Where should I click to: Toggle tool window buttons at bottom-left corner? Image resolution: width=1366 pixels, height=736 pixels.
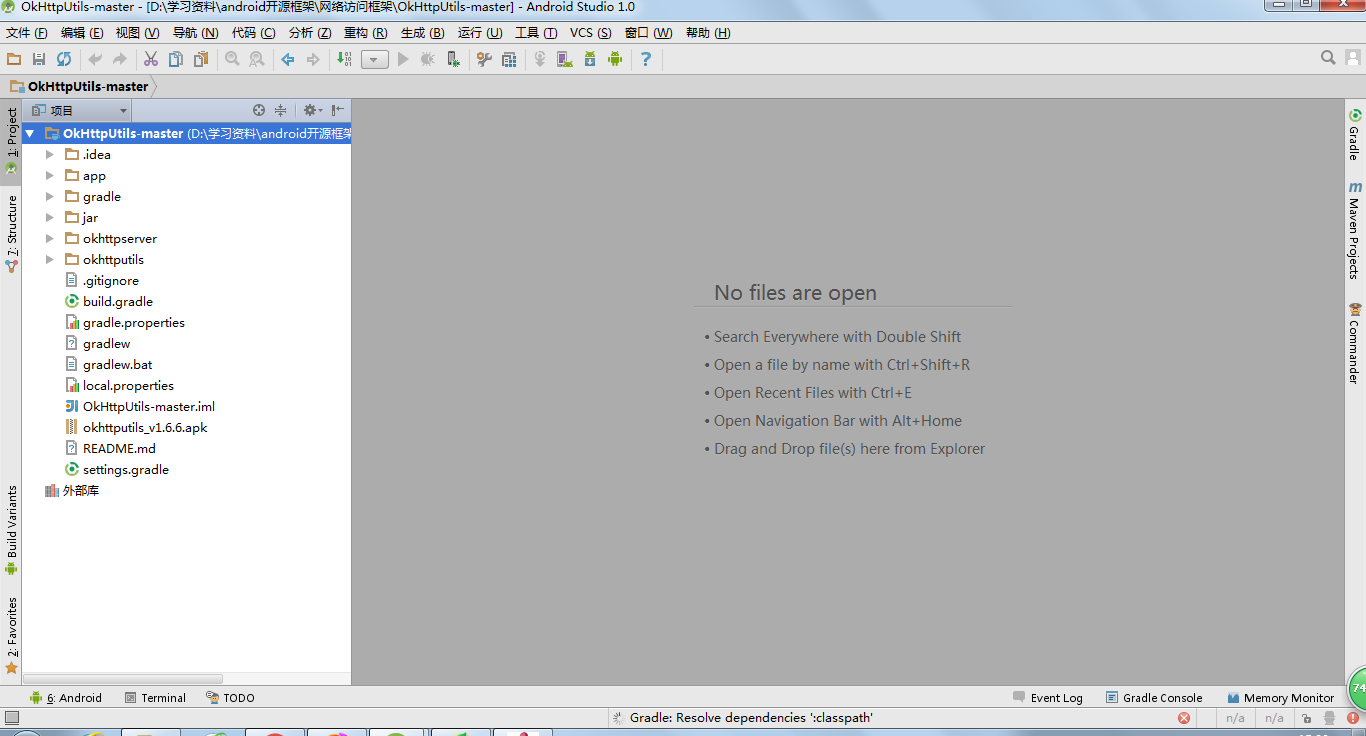12,718
